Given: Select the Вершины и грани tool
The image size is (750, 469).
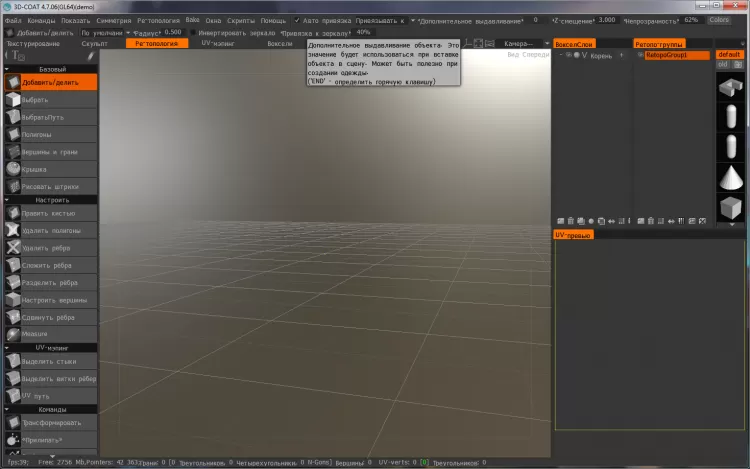Looking at the screenshot, I should tap(51, 152).
